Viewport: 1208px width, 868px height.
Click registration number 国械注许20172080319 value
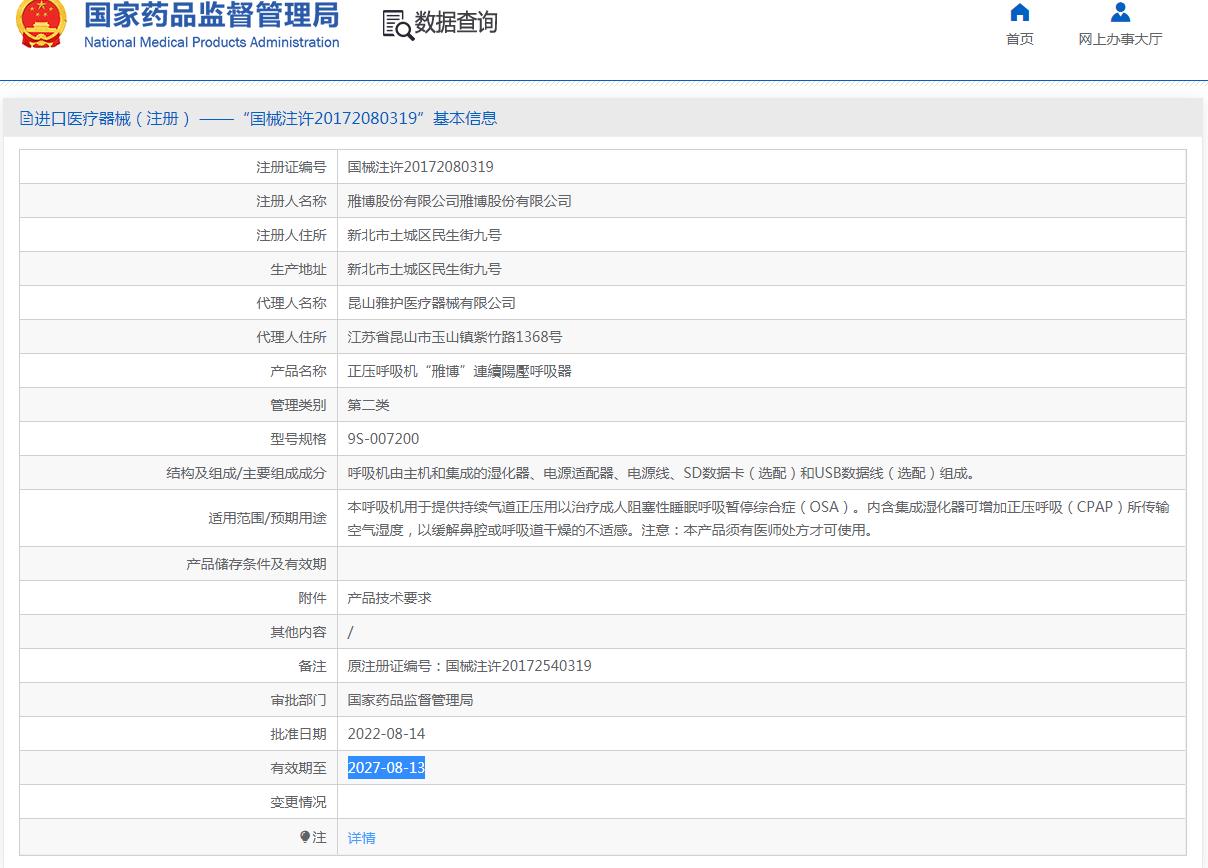point(420,167)
